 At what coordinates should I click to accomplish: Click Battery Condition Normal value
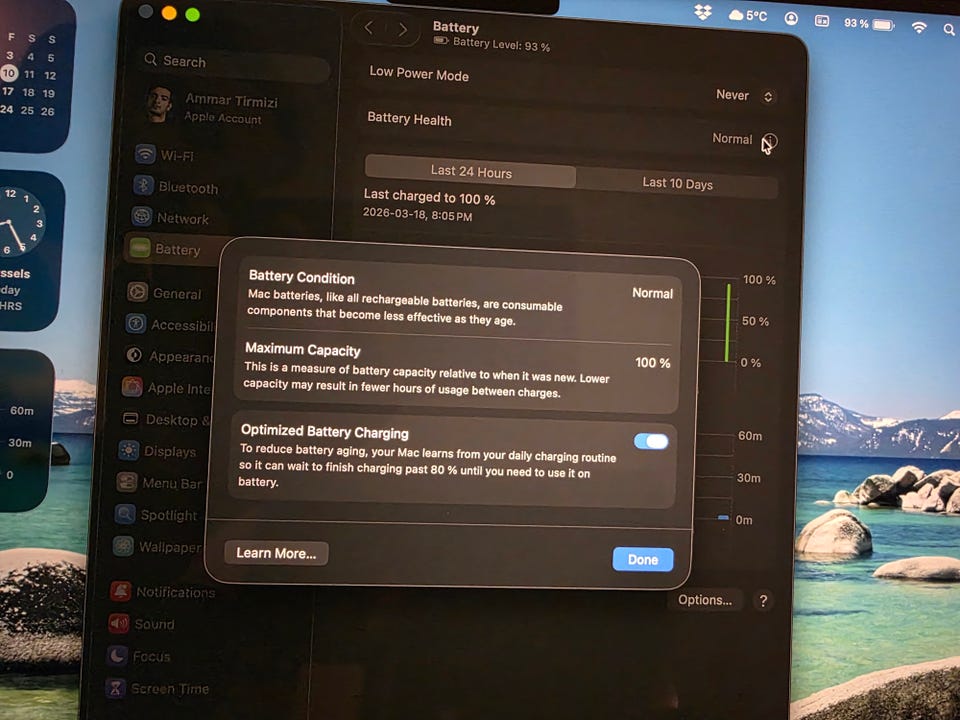(653, 293)
